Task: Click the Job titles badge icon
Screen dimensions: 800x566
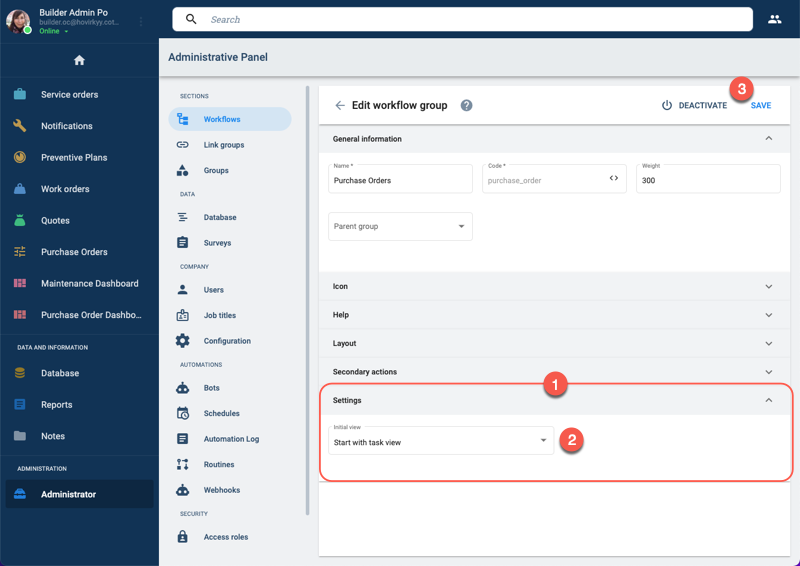Action: [x=183, y=315]
